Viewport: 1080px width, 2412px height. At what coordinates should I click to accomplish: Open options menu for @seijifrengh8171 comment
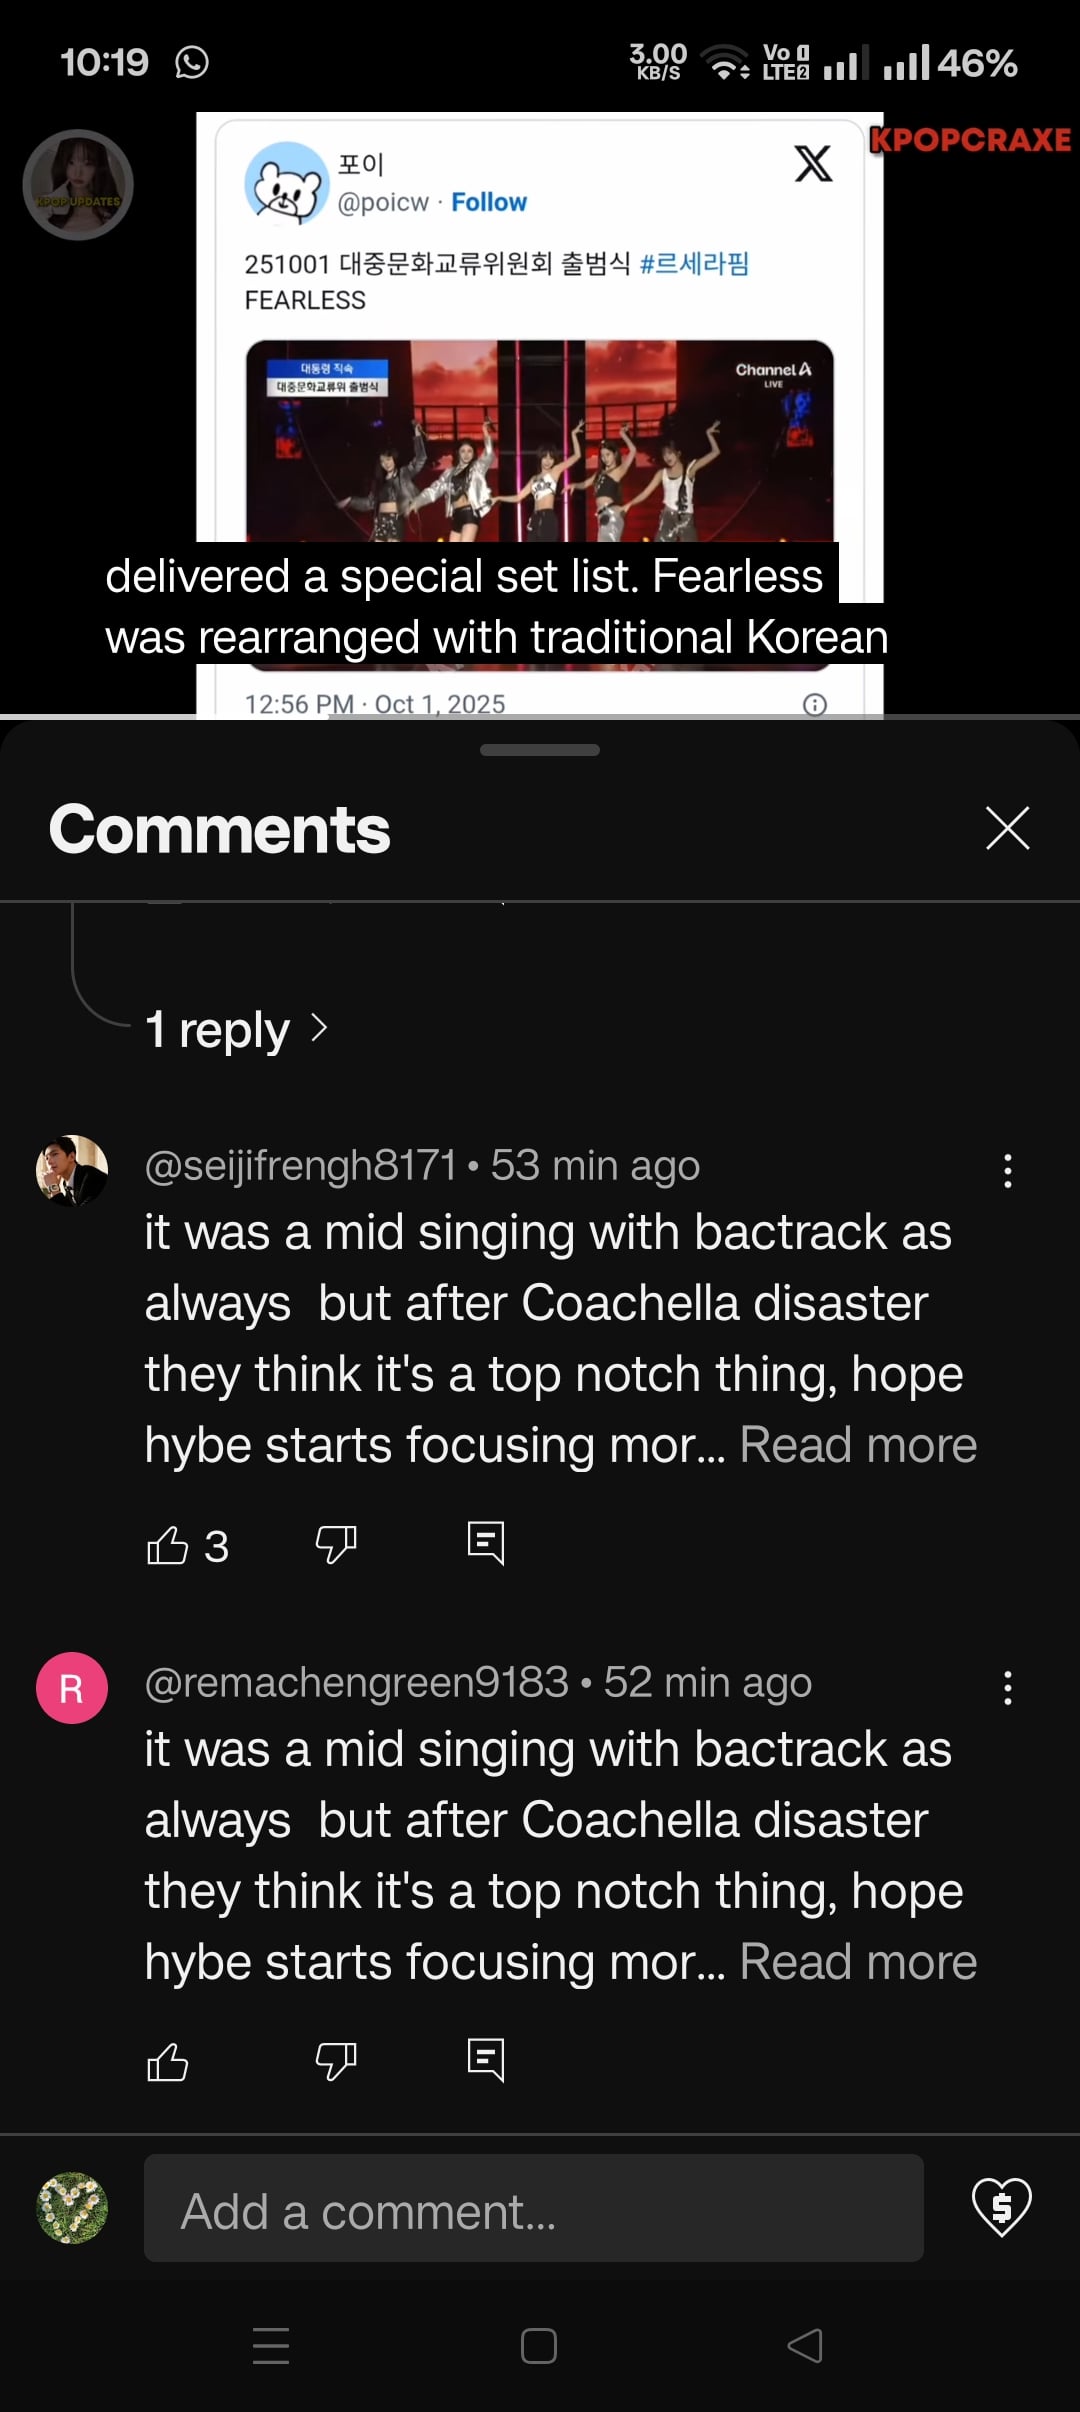click(x=1008, y=1171)
